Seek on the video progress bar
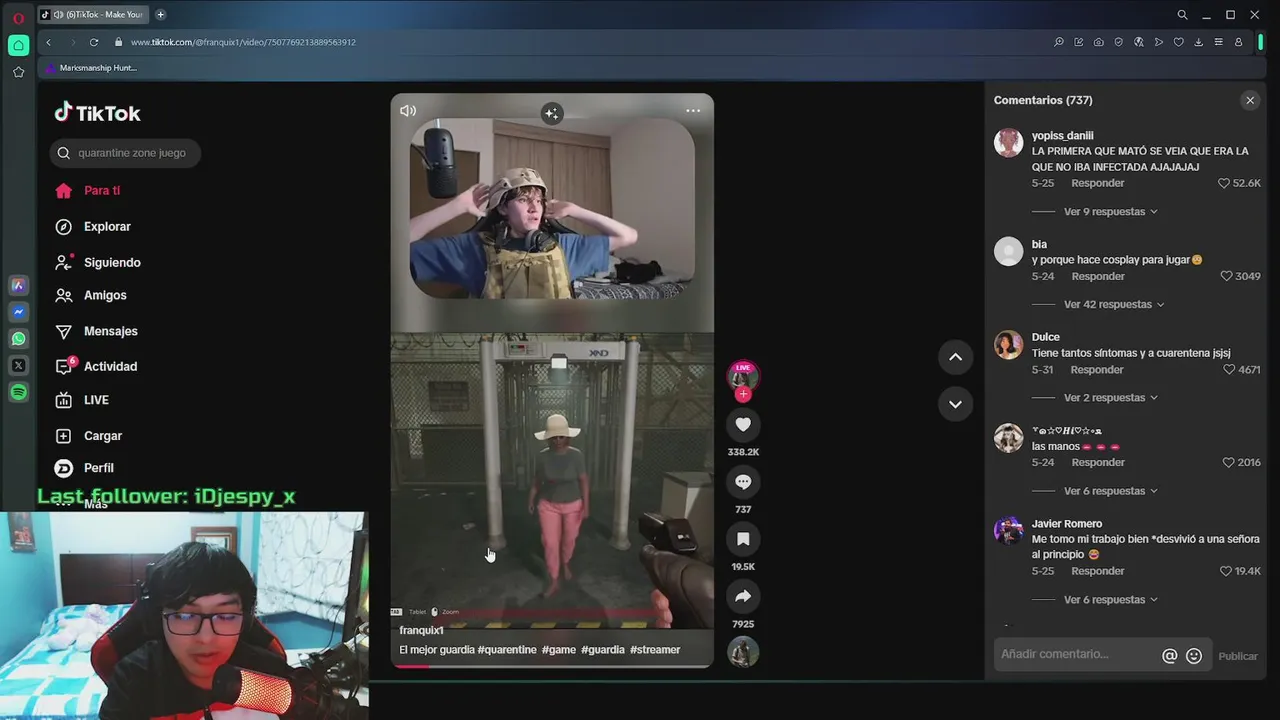Screen dimensions: 1280x720 click(x=552, y=665)
